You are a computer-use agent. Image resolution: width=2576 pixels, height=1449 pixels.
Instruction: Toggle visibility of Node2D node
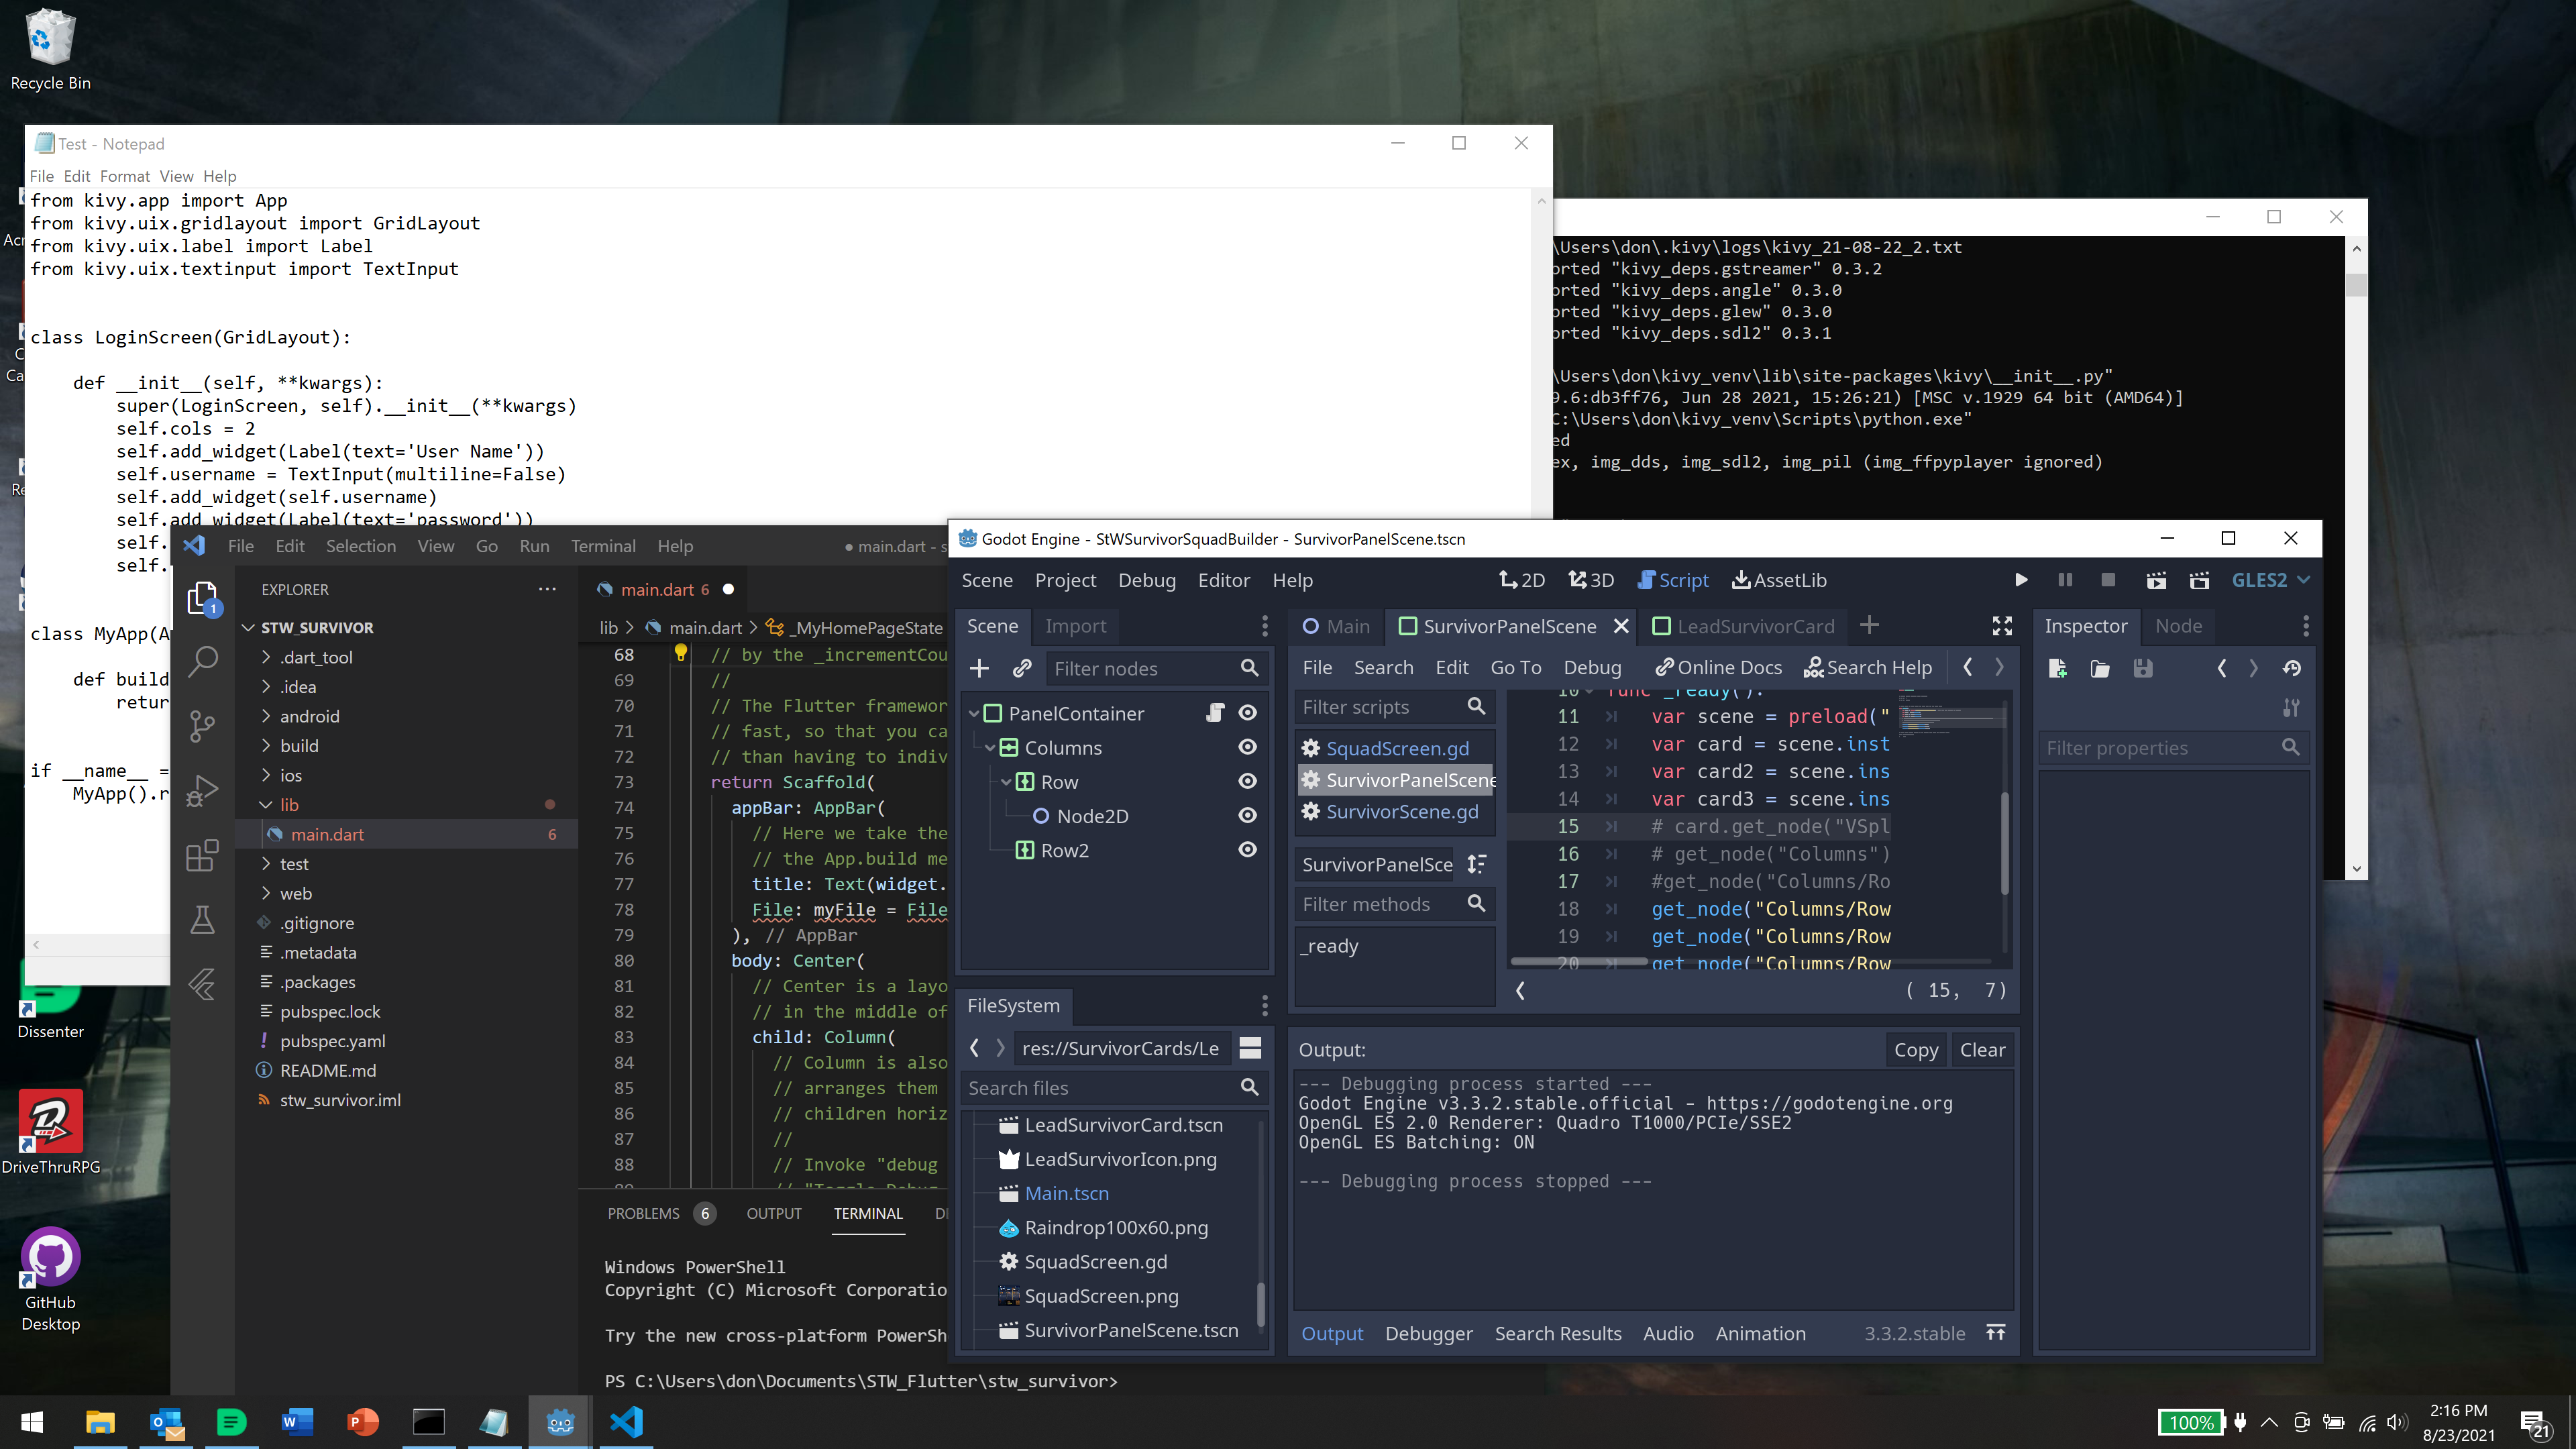click(x=1248, y=816)
